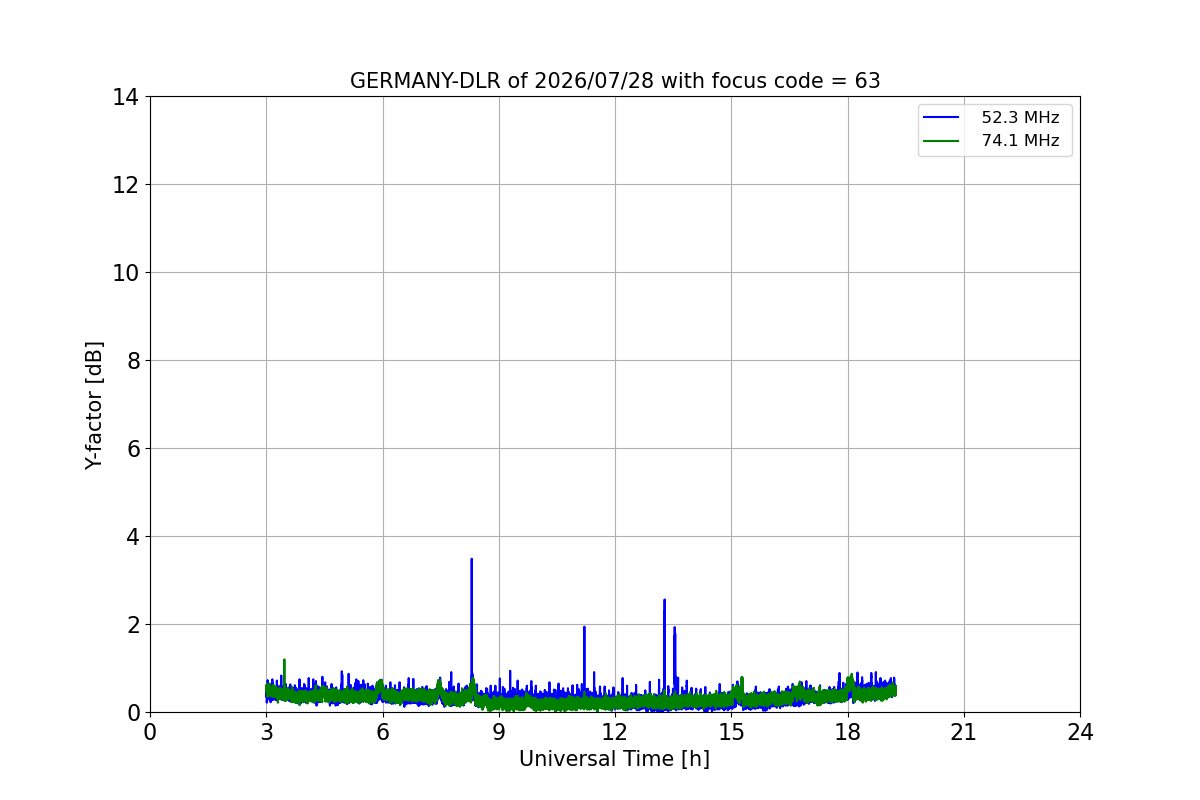The image size is (1200, 800).
Task: Click the blue spike near 11 h
Action: [x=584, y=628]
